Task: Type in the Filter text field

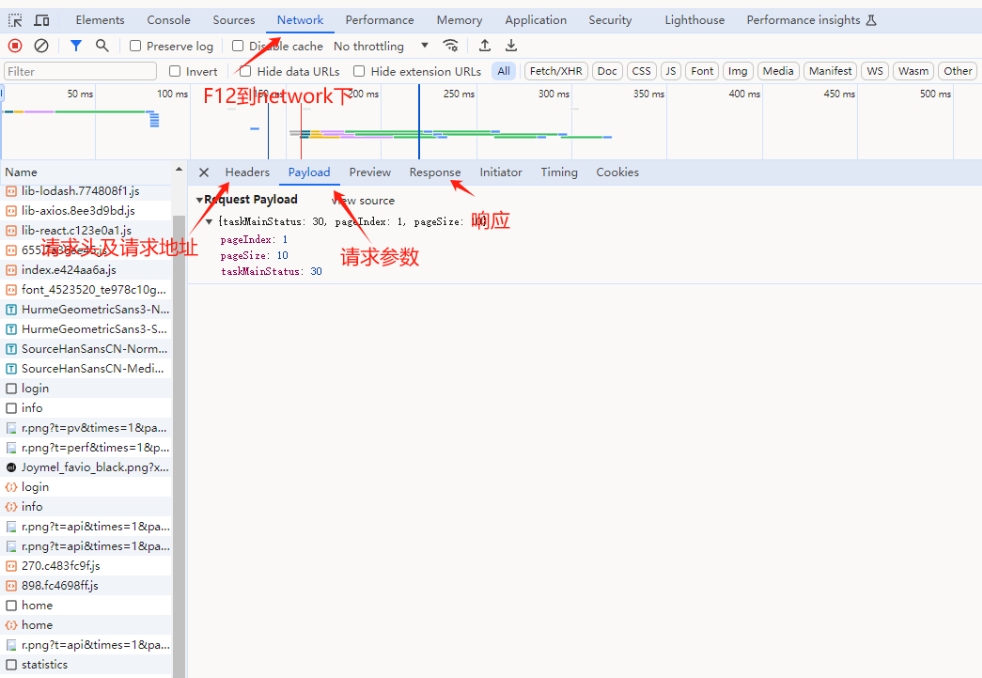Action: [80, 71]
